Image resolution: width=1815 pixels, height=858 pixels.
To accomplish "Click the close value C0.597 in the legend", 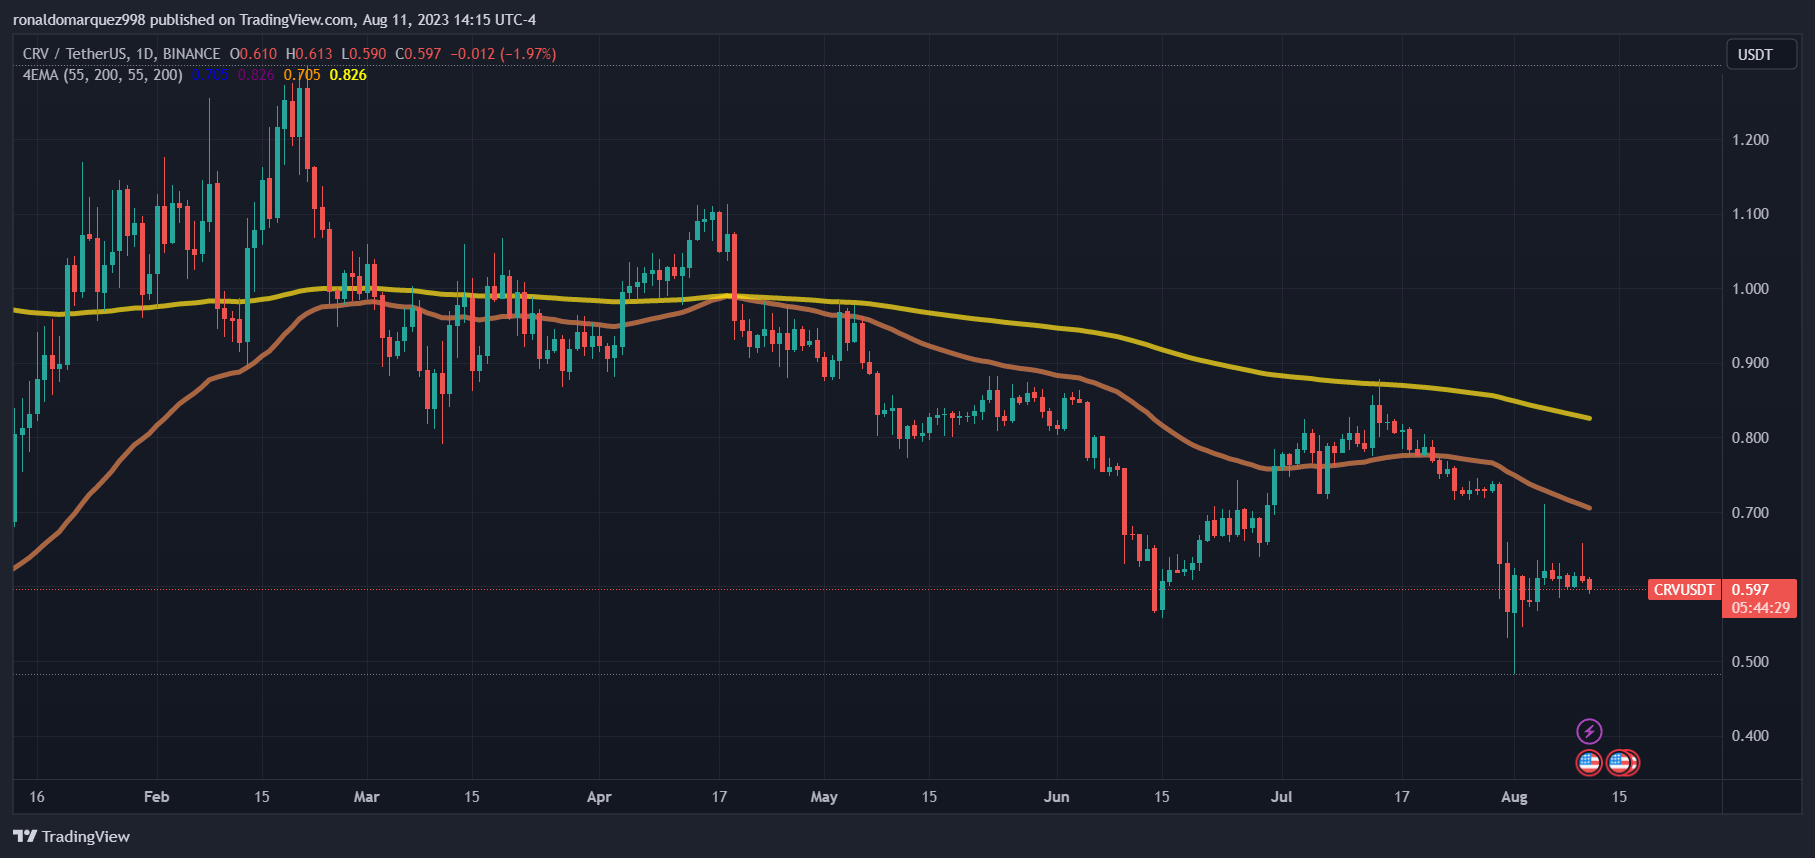I will 418,54.
